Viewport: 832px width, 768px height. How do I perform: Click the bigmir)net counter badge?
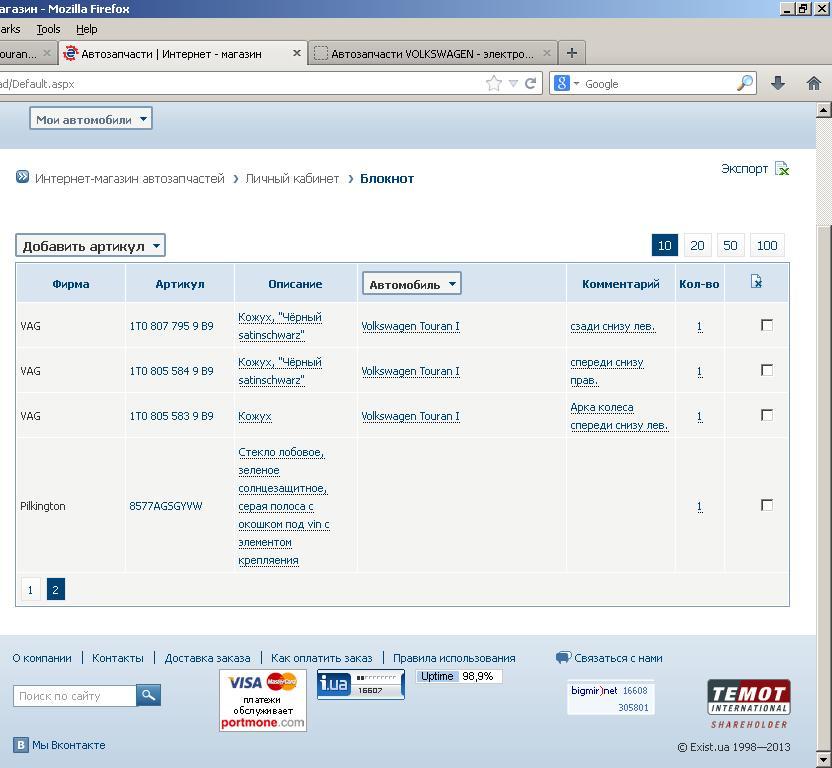pos(610,698)
